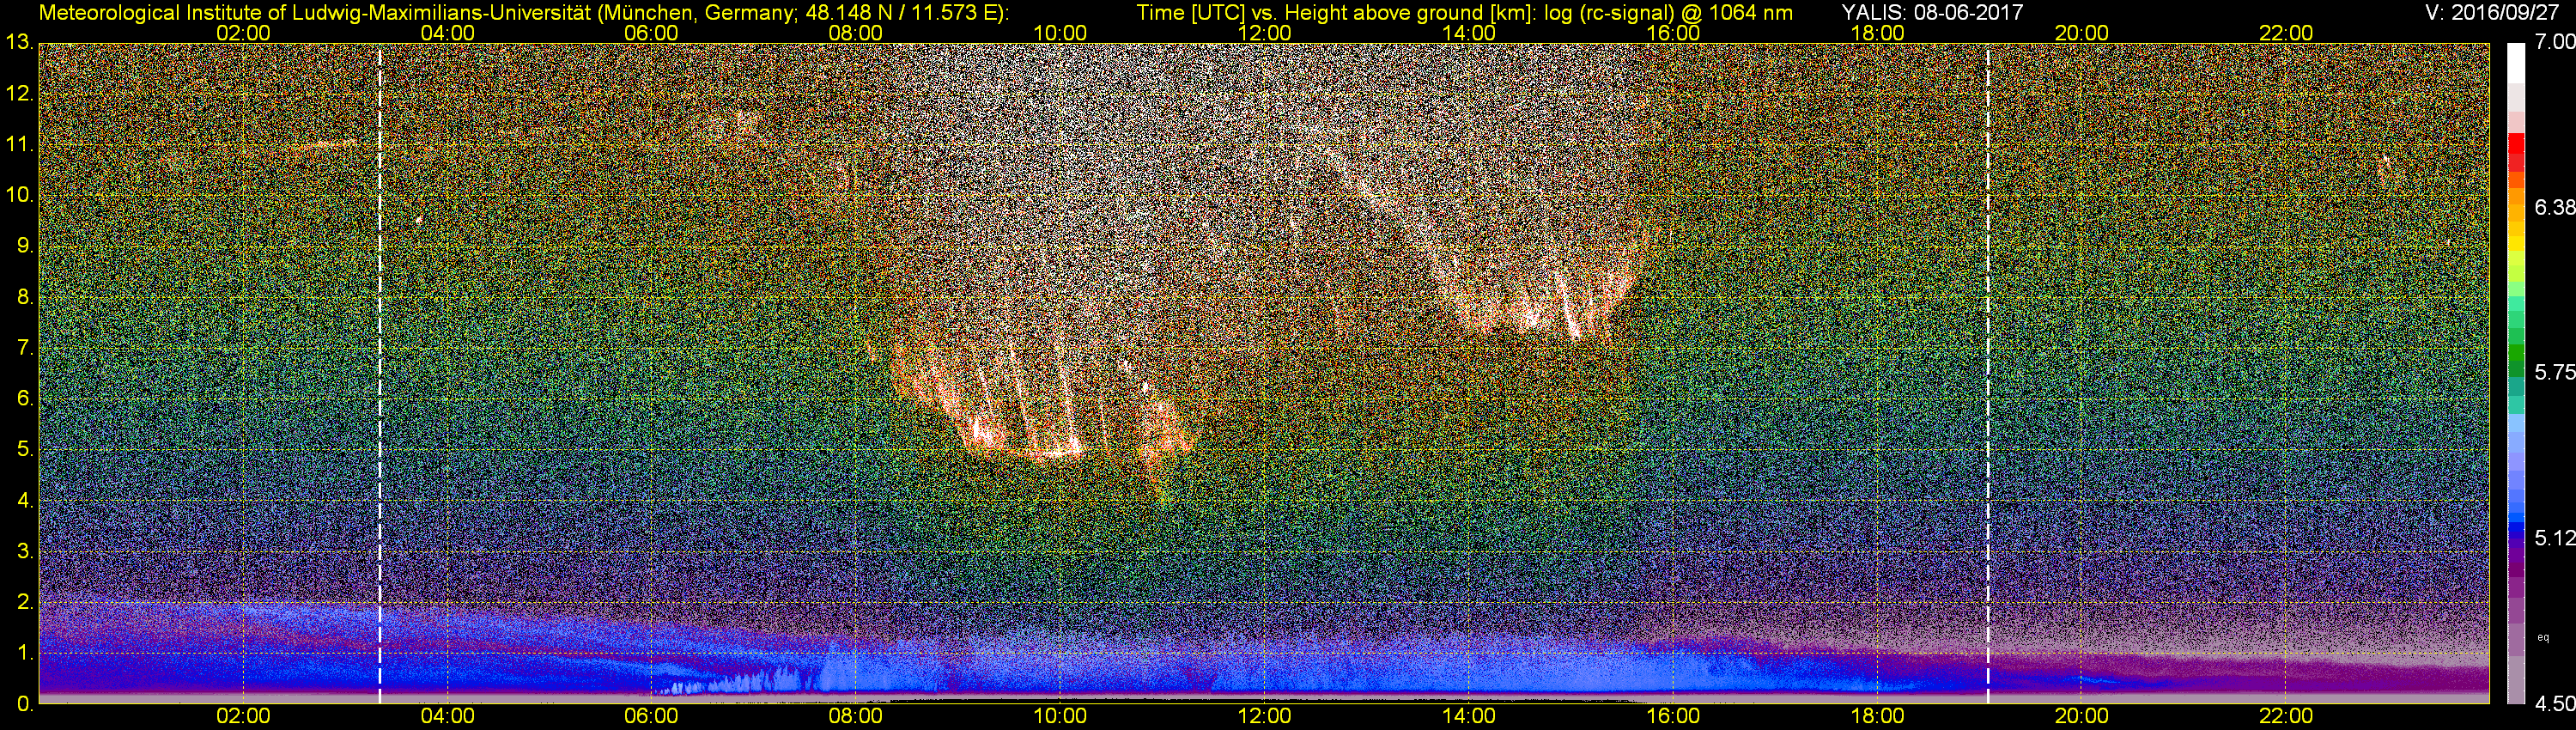Click the 0. km height axis label
This screenshot has height=730, width=2576.
(x=23, y=704)
